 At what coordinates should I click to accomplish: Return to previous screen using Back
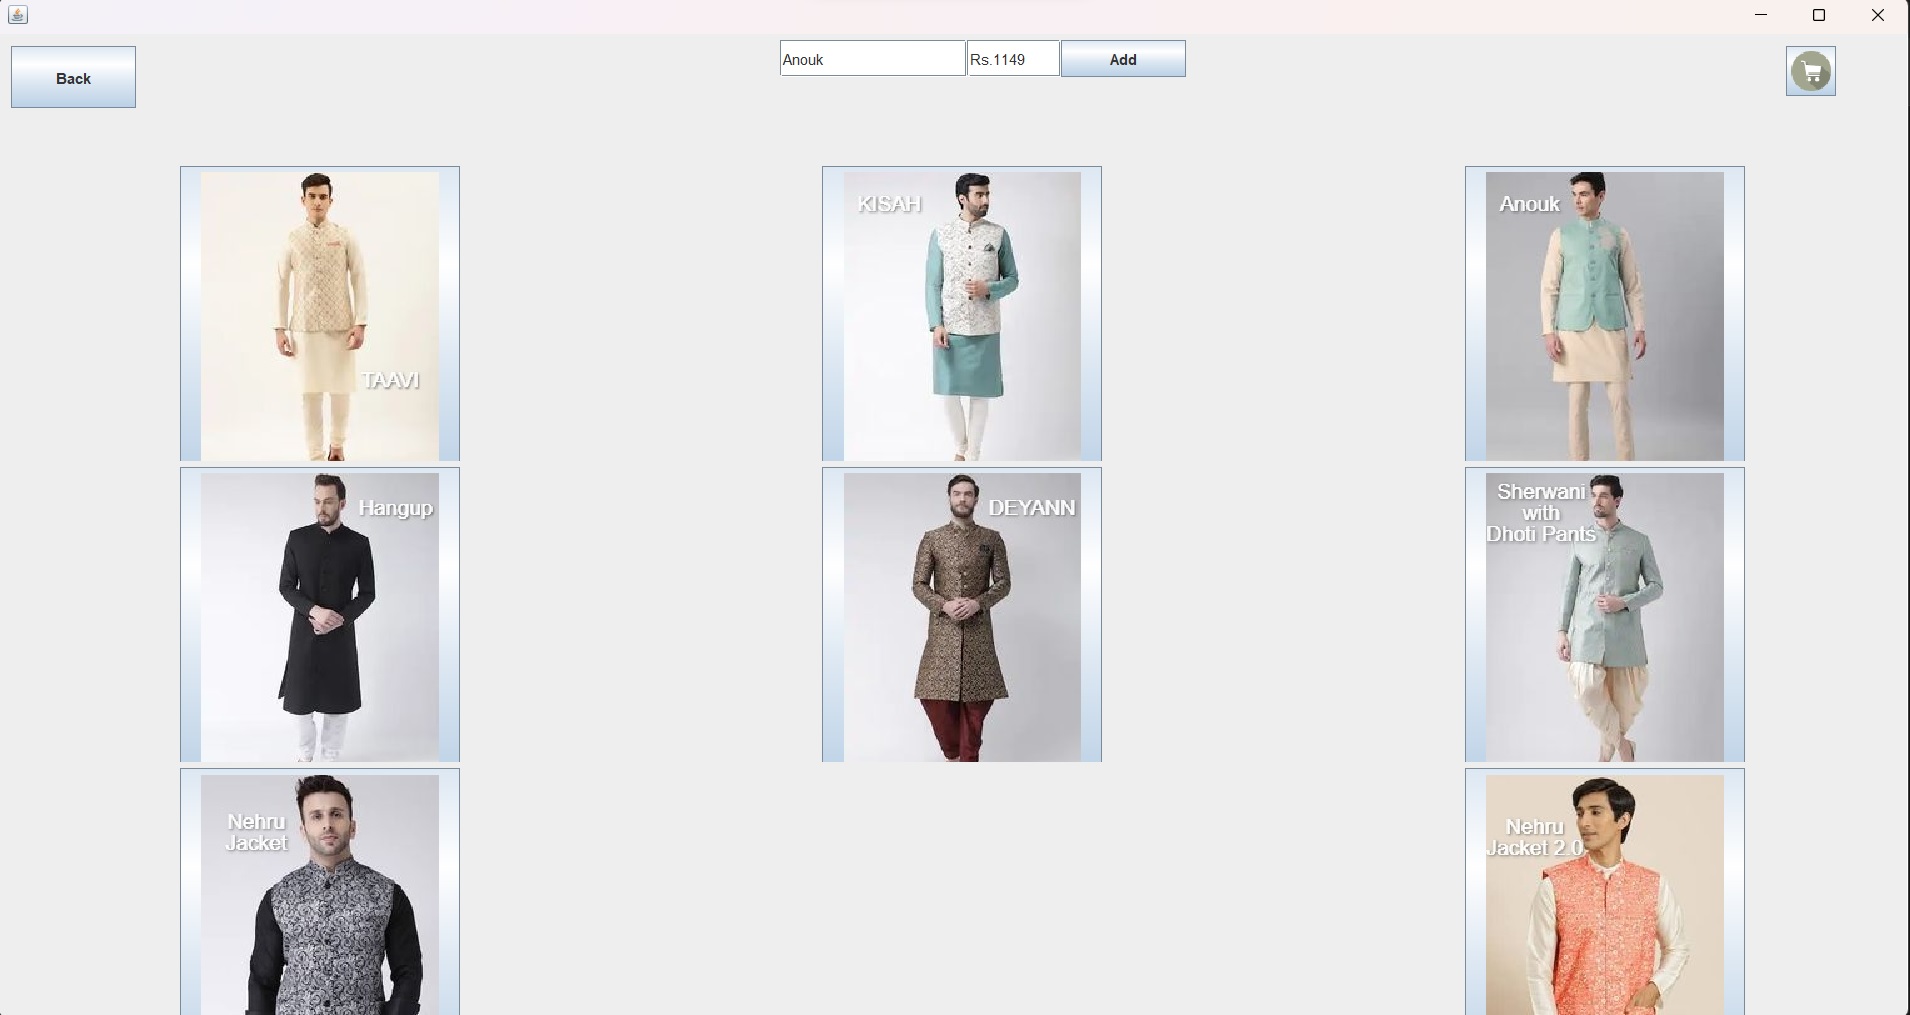[x=72, y=76]
